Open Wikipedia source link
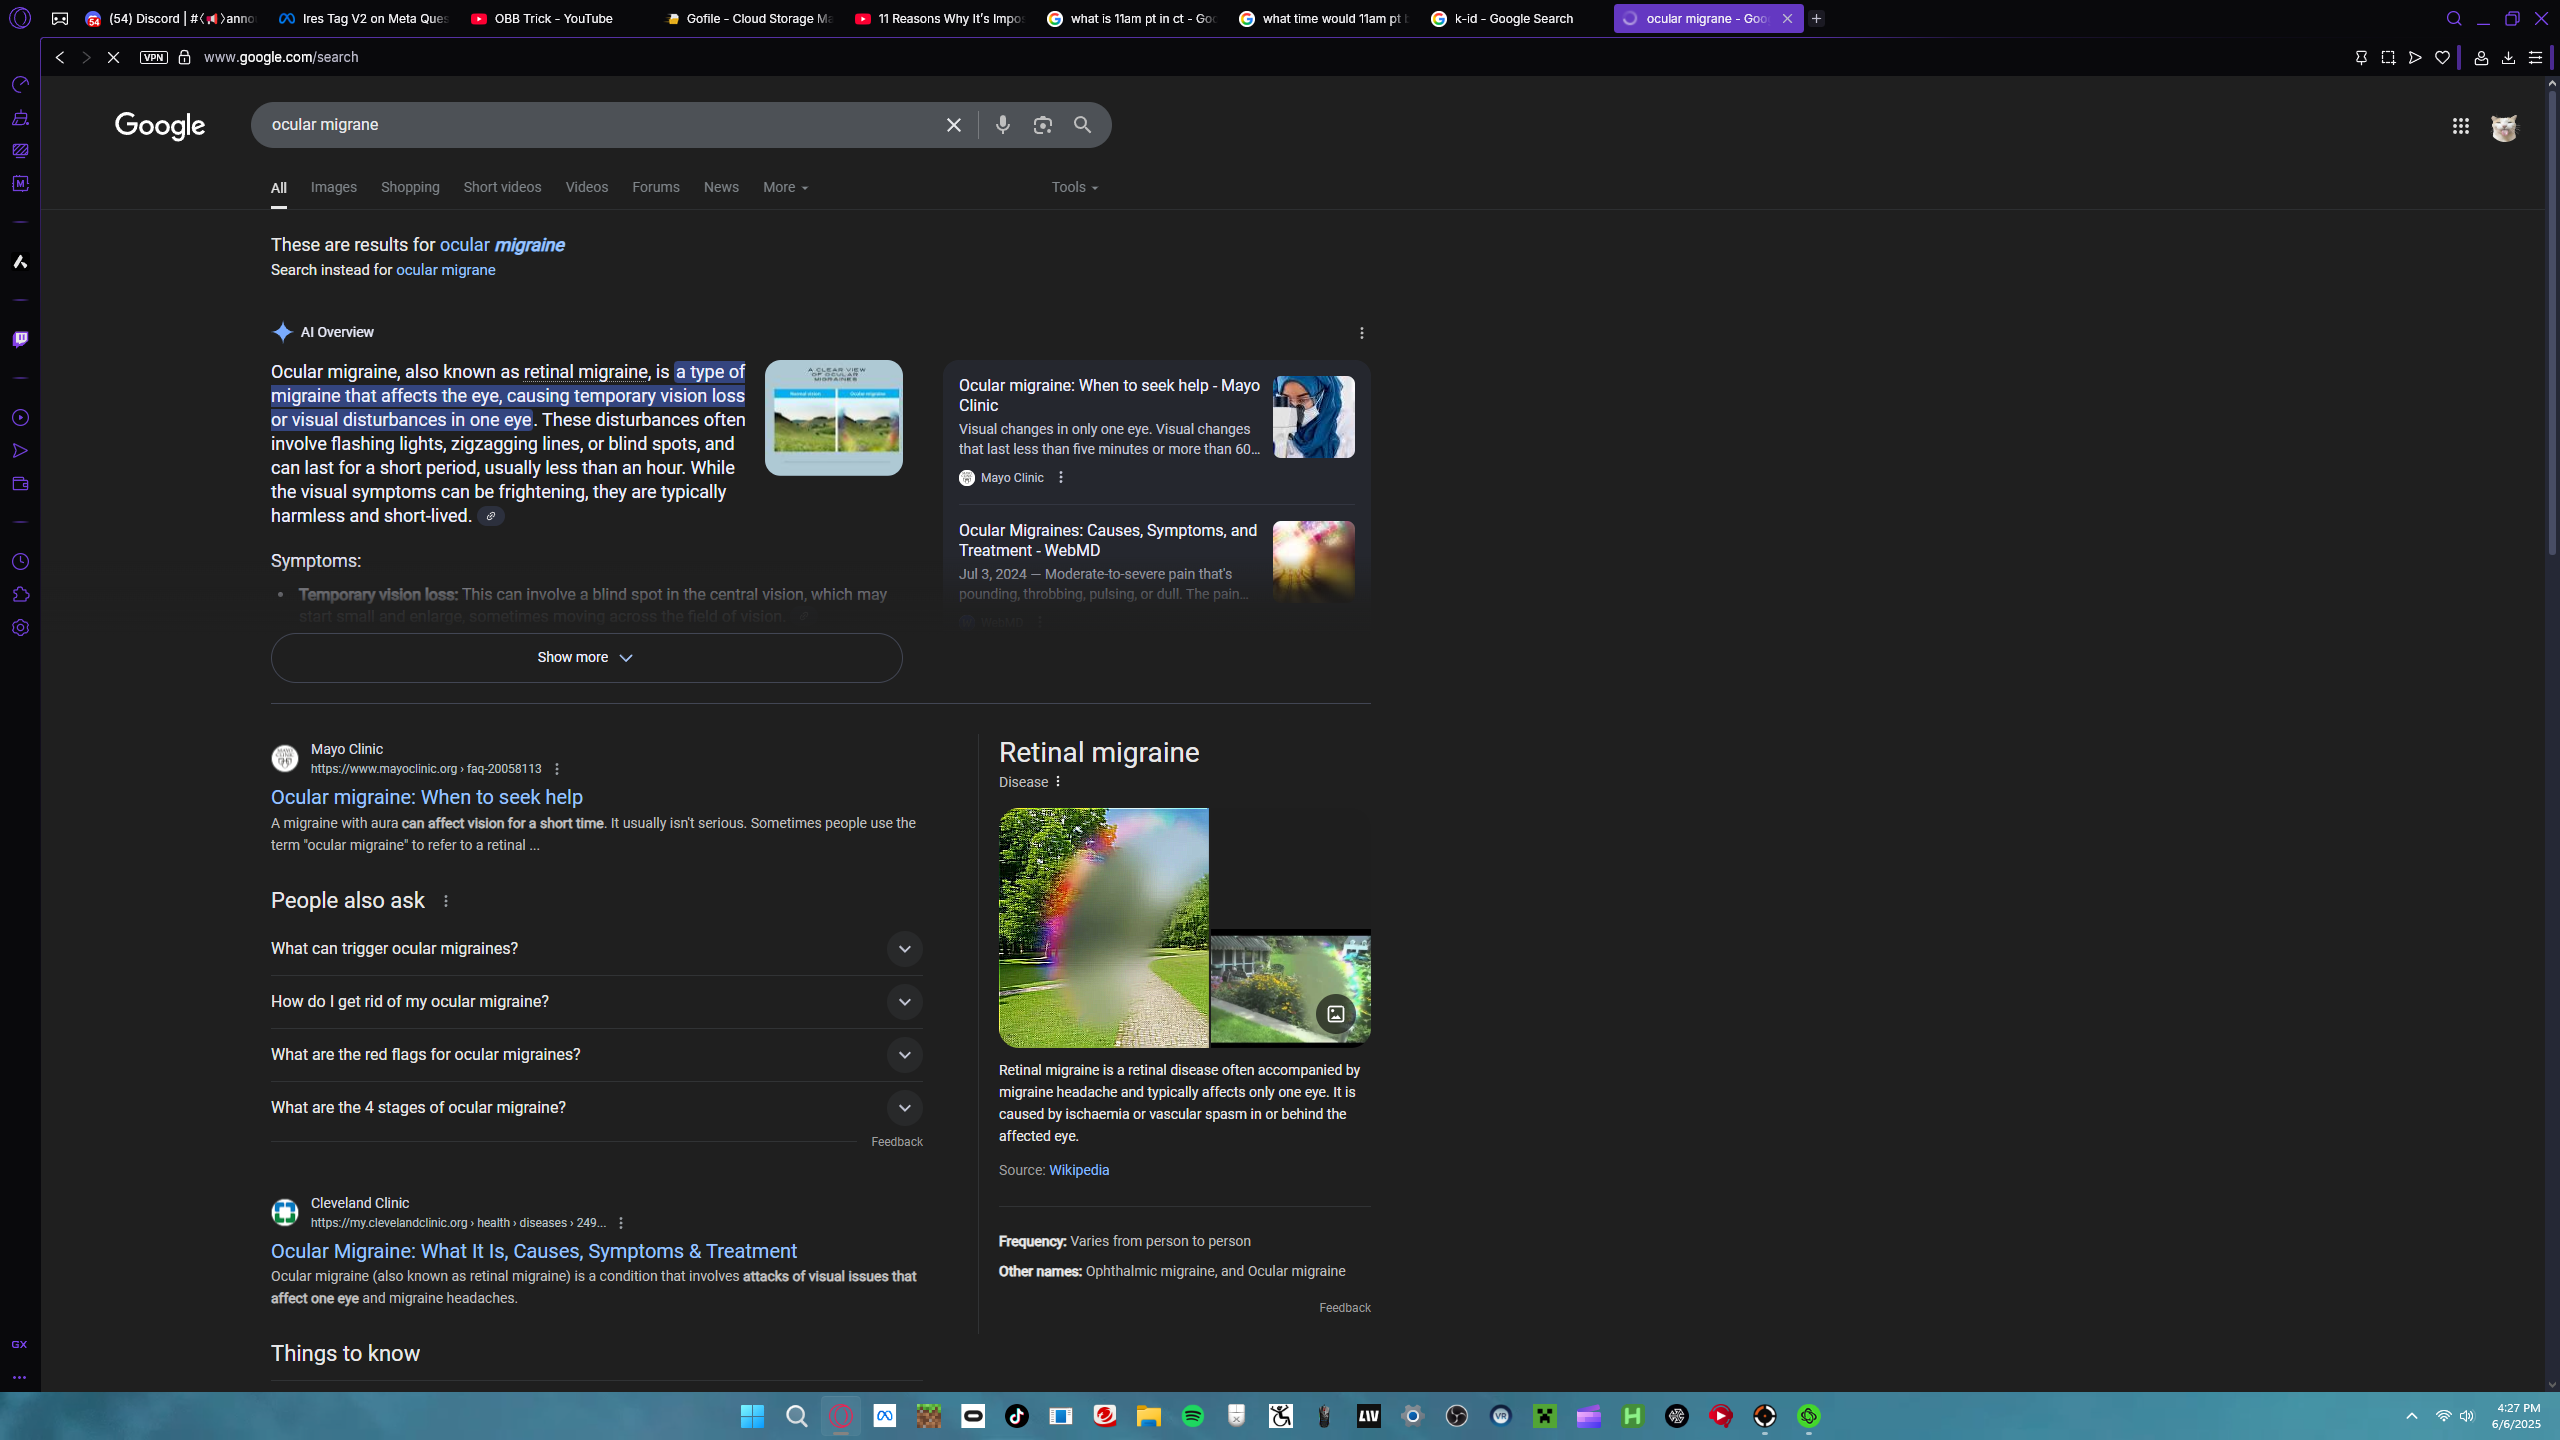Screen dimensions: 2560x1440 [x=1078, y=1170]
